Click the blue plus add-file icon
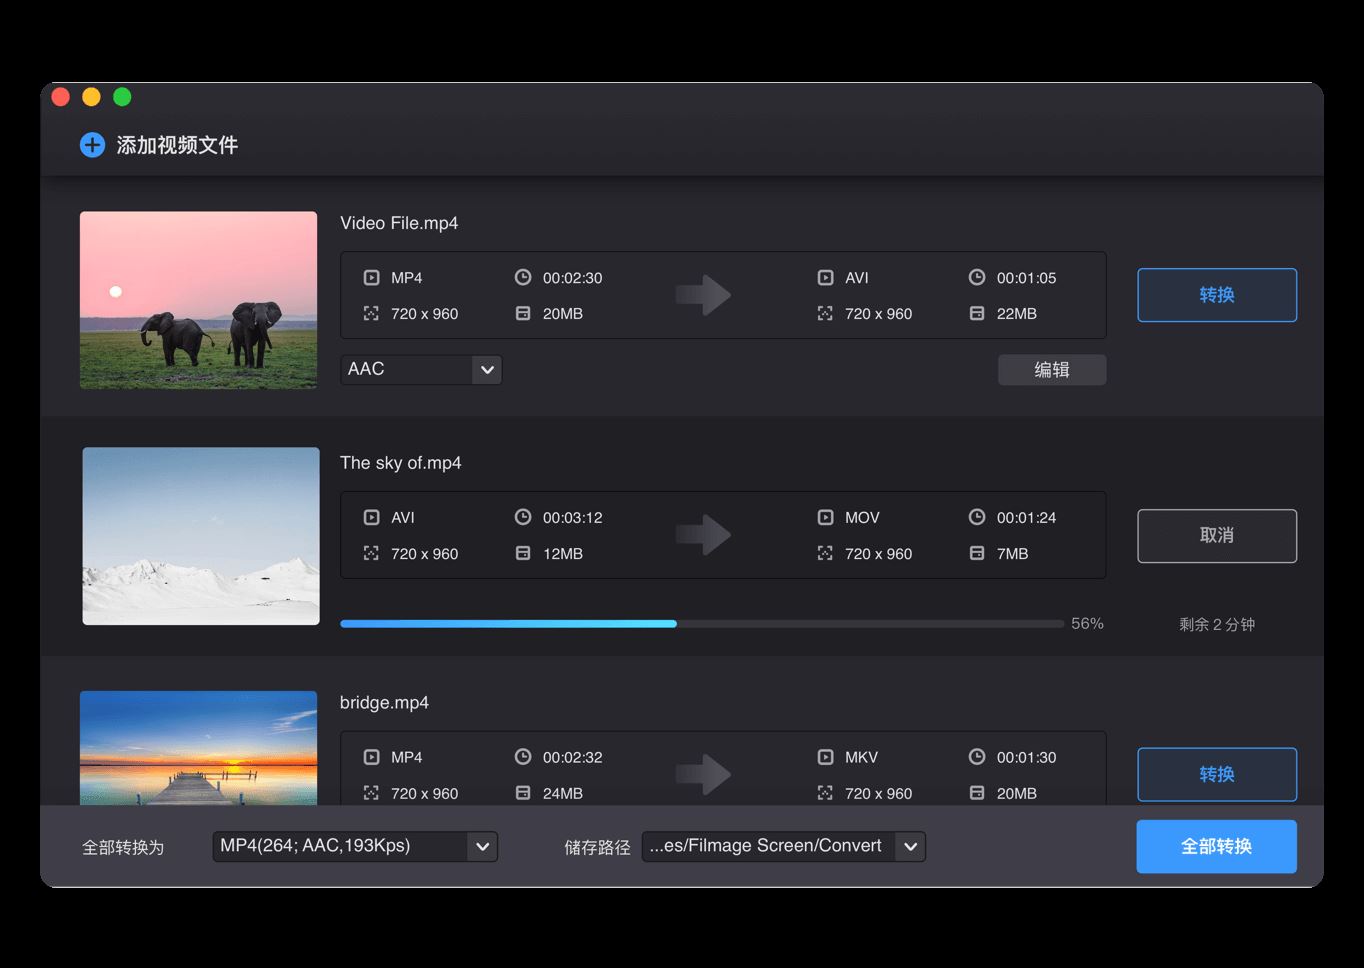This screenshot has height=968, width=1364. click(x=92, y=145)
